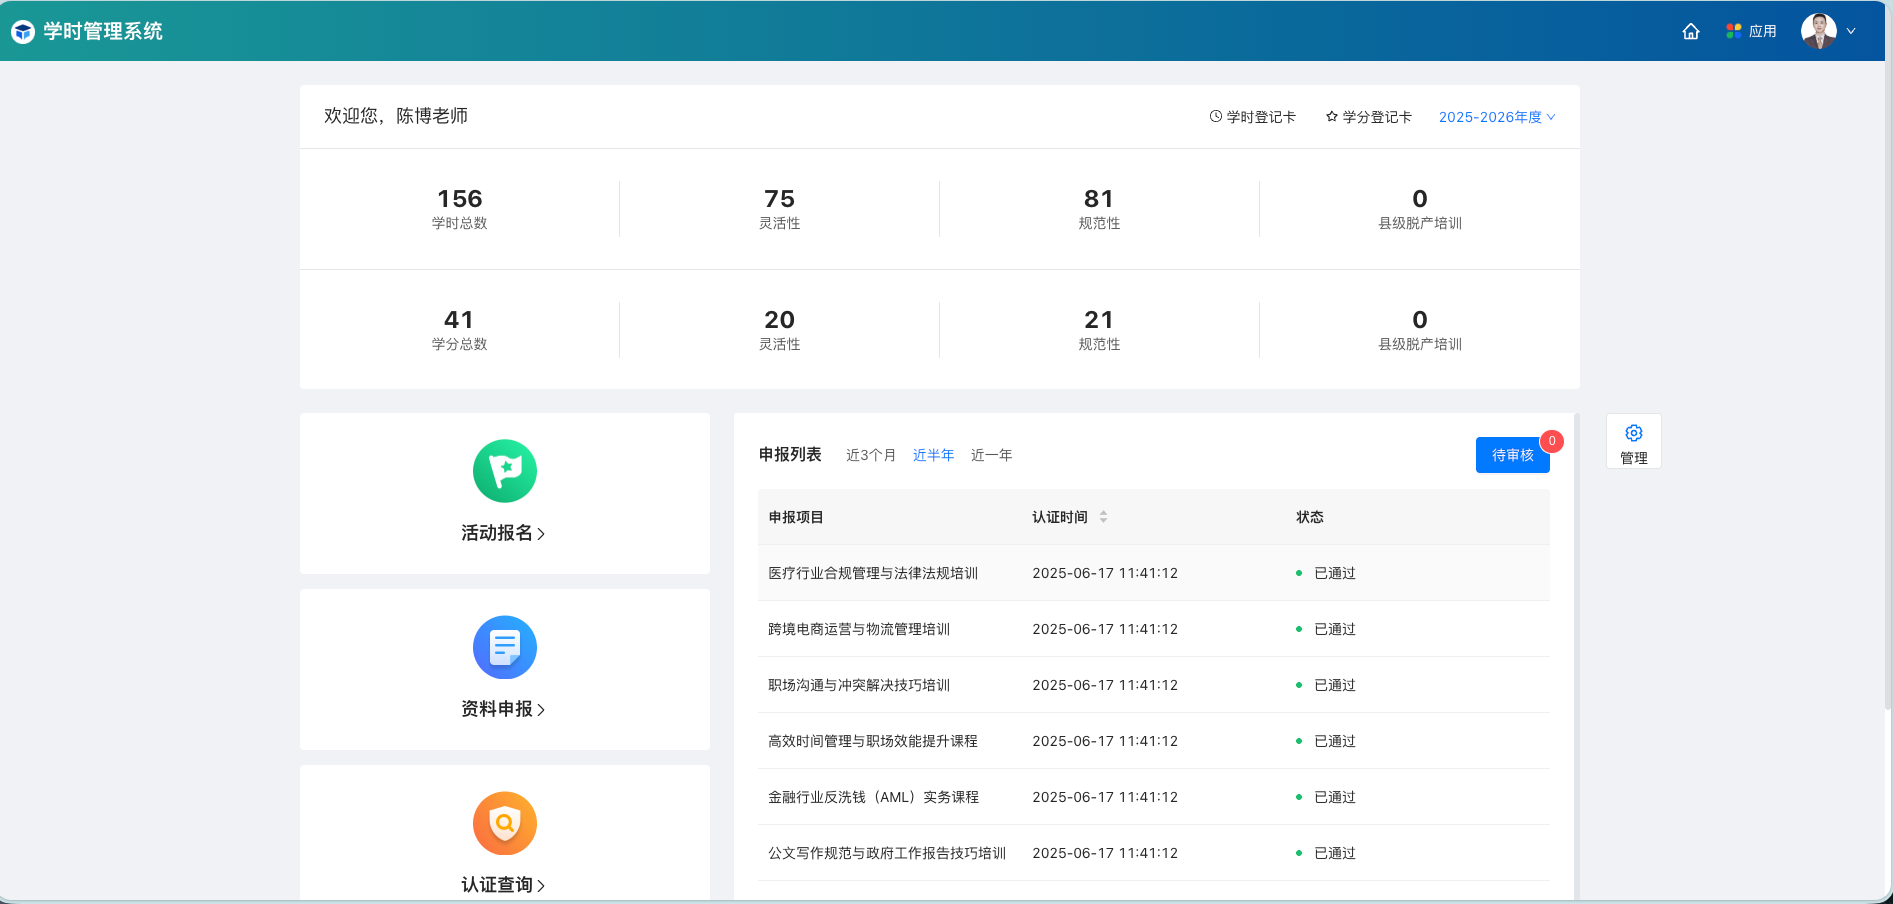Expand the user account dropdown arrow
Viewport: 1893px width, 904px height.
(1851, 31)
